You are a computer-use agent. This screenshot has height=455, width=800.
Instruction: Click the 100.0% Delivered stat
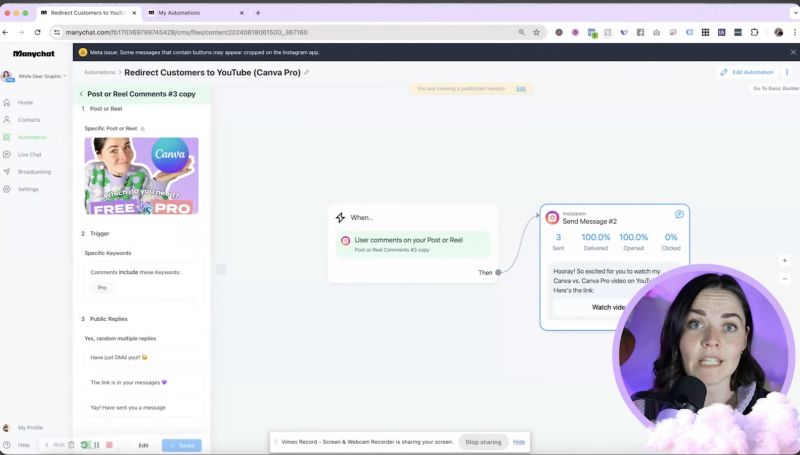596,242
